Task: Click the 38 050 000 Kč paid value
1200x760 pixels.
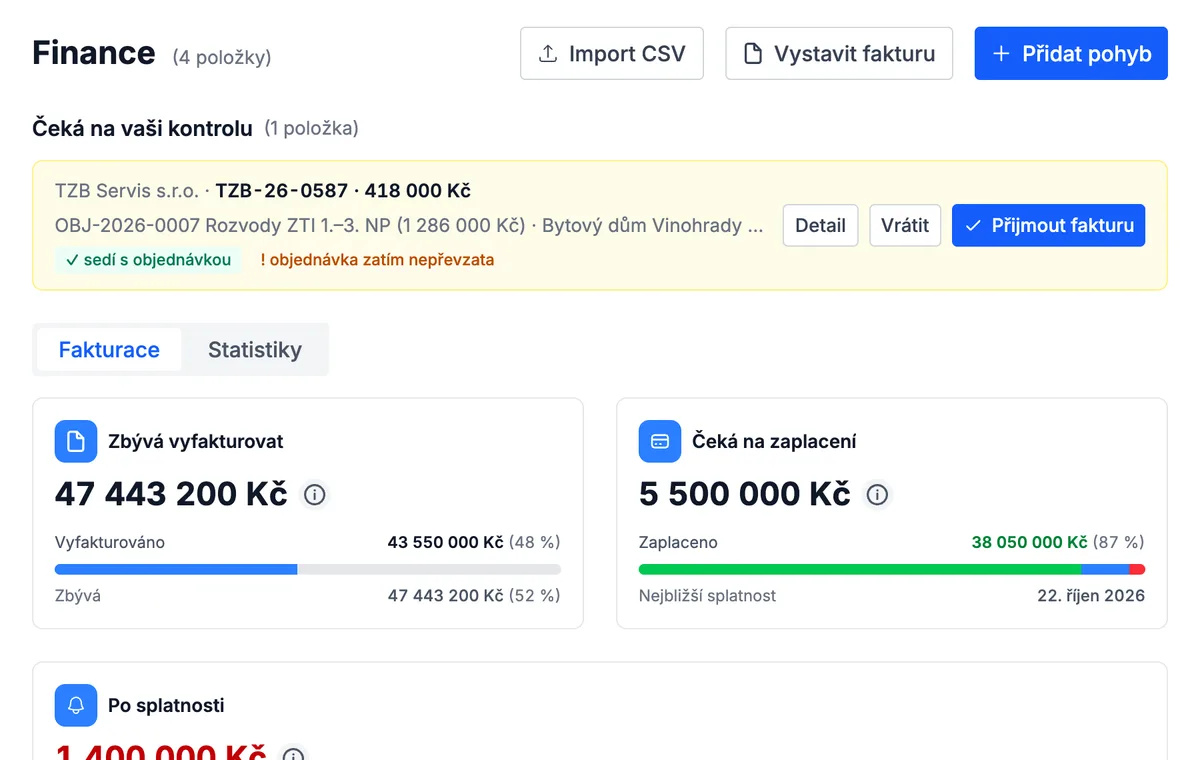Action: (x=1029, y=542)
